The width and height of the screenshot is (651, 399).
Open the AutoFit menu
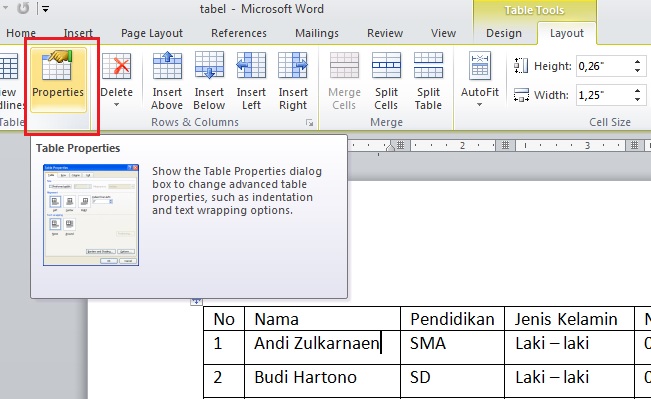480,80
